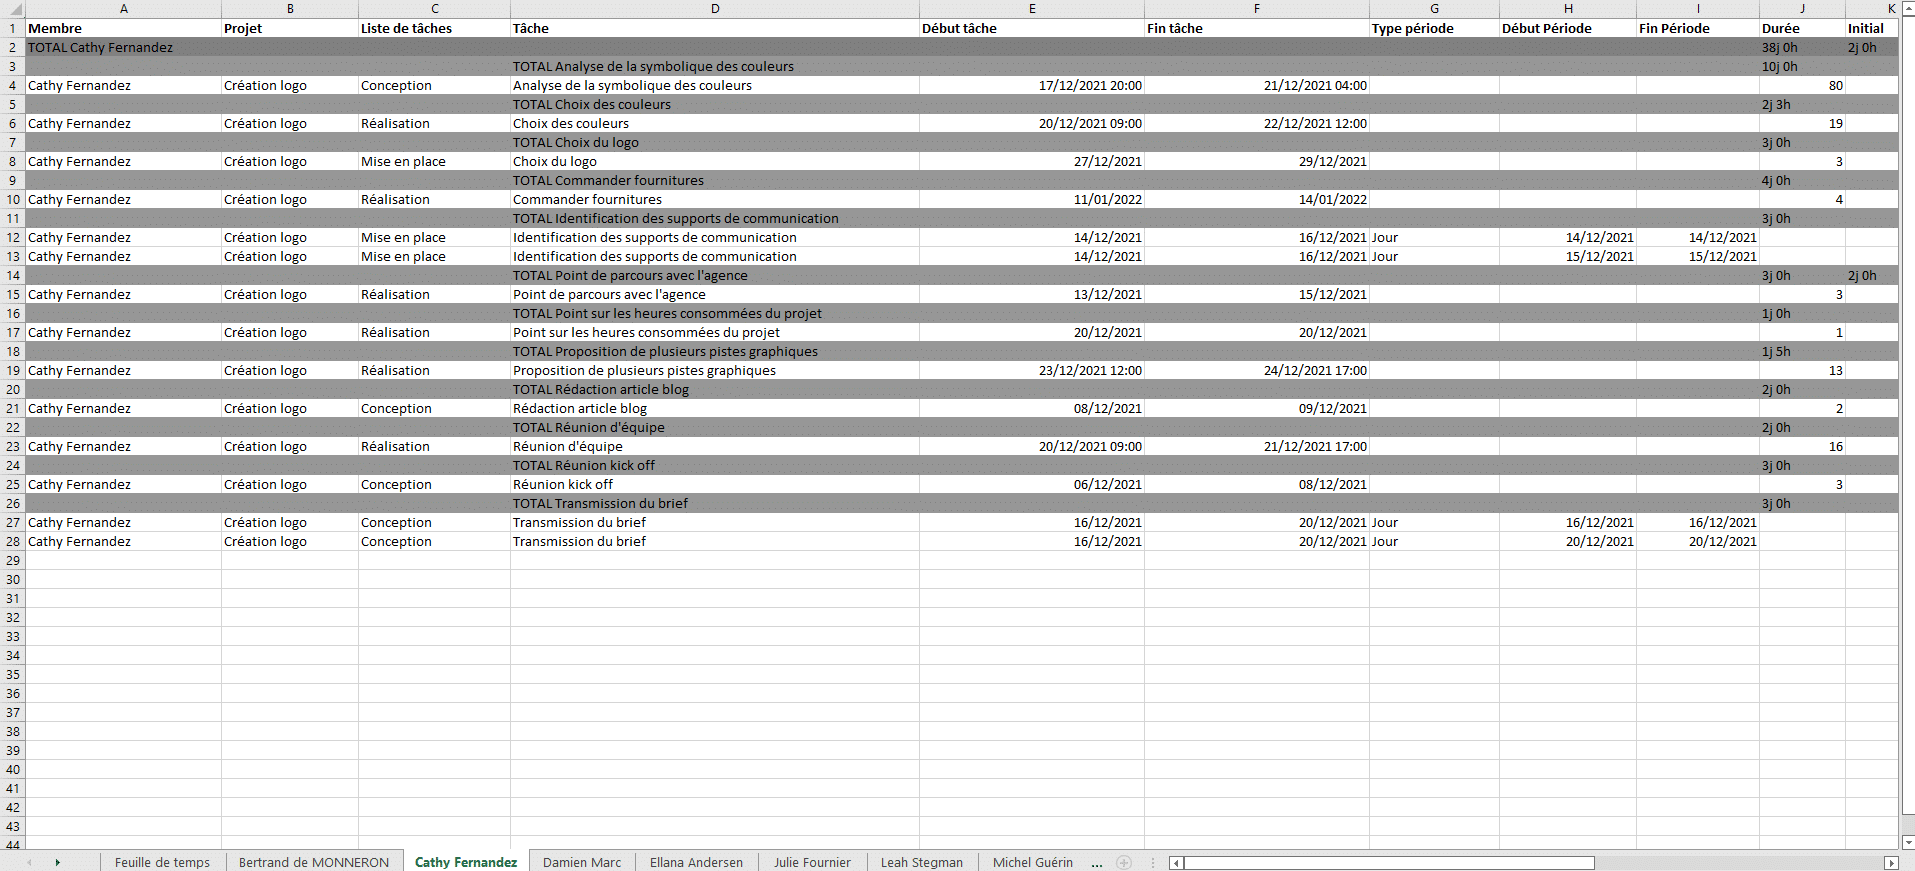
Task: Click the 1j 5h duration cell
Action: click(x=1802, y=351)
